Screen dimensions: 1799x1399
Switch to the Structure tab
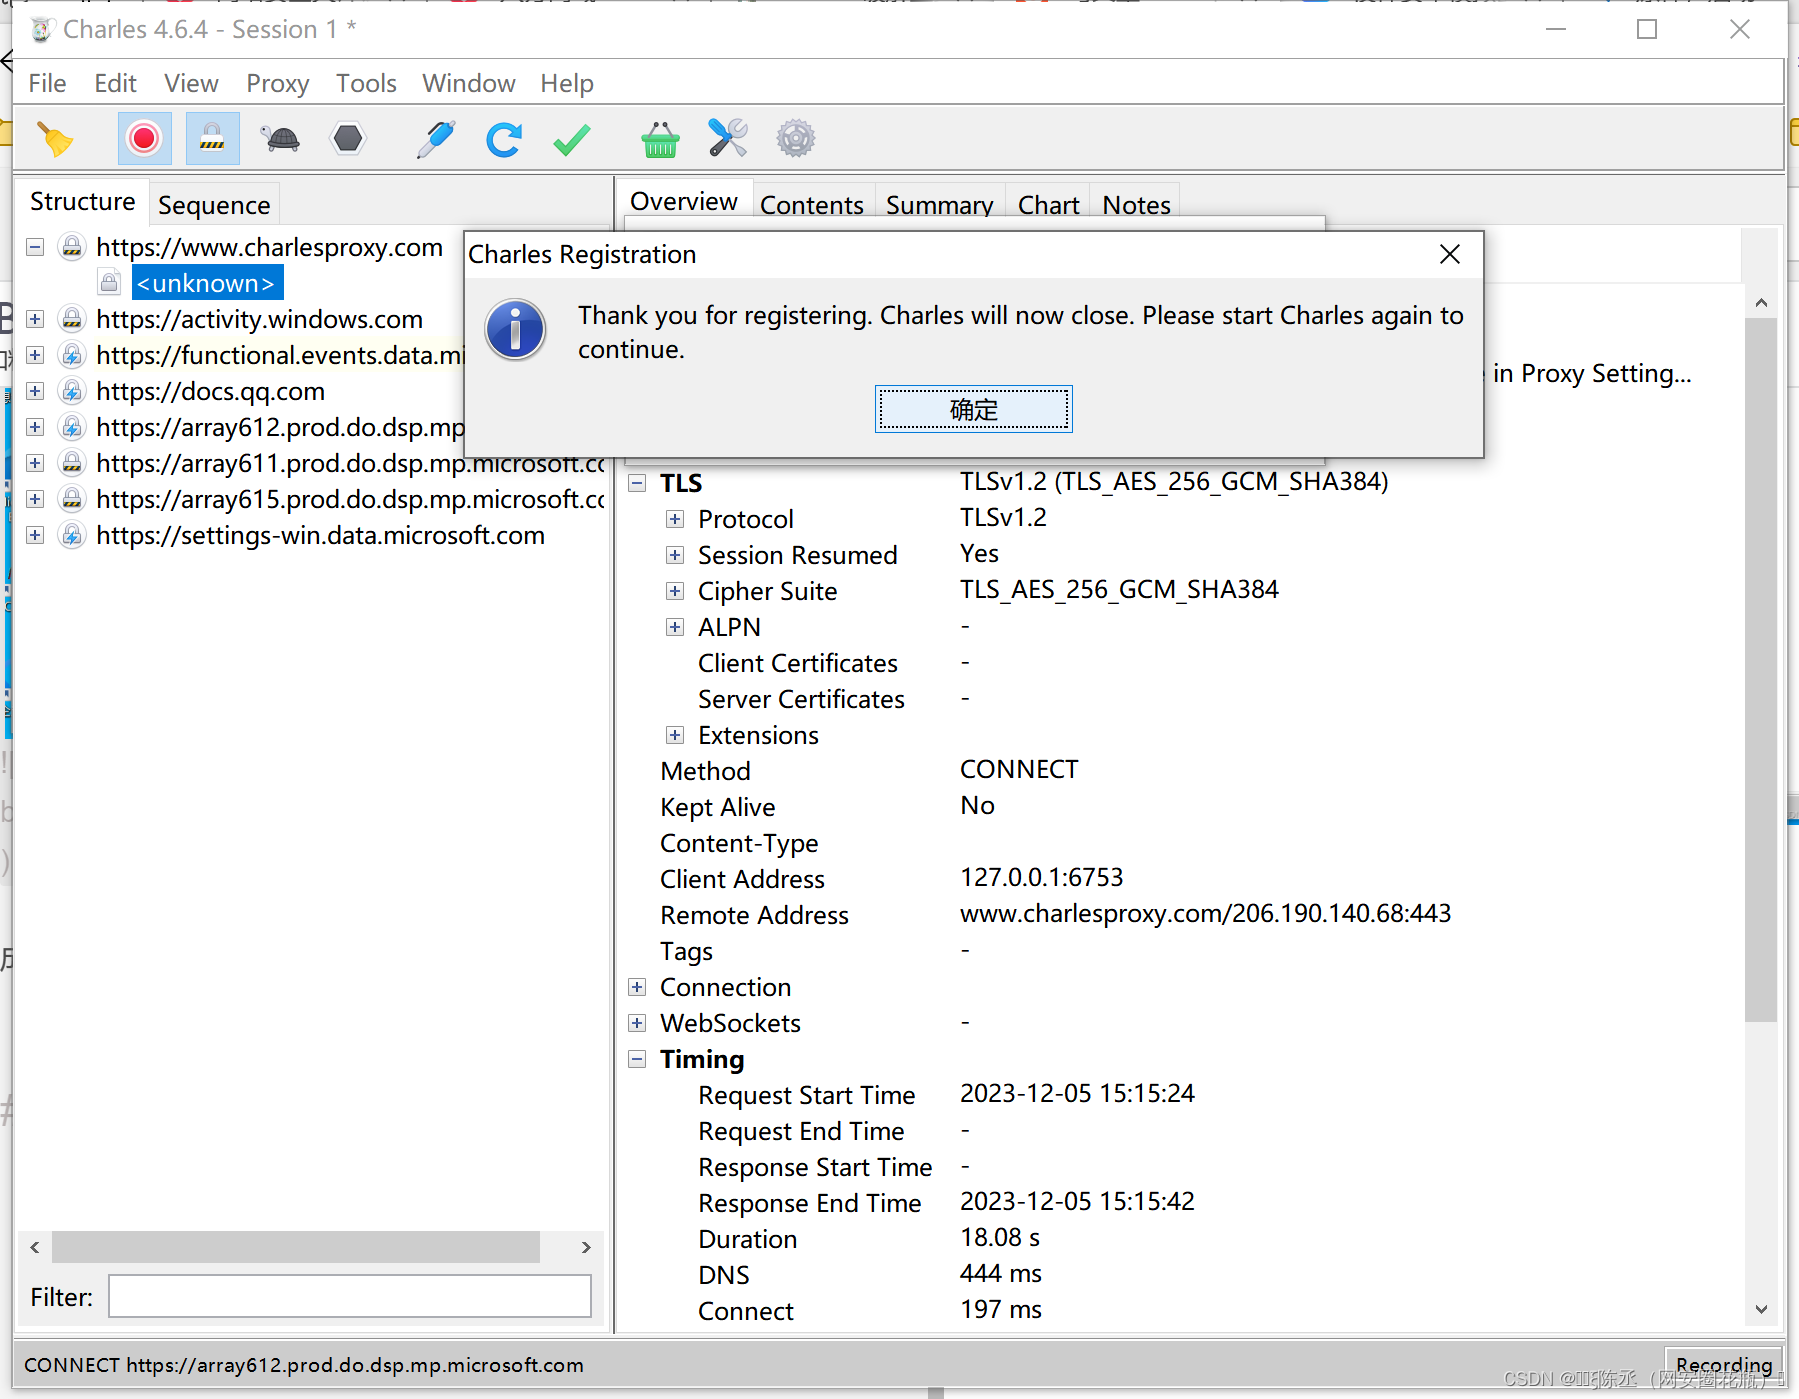tap(82, 202)
